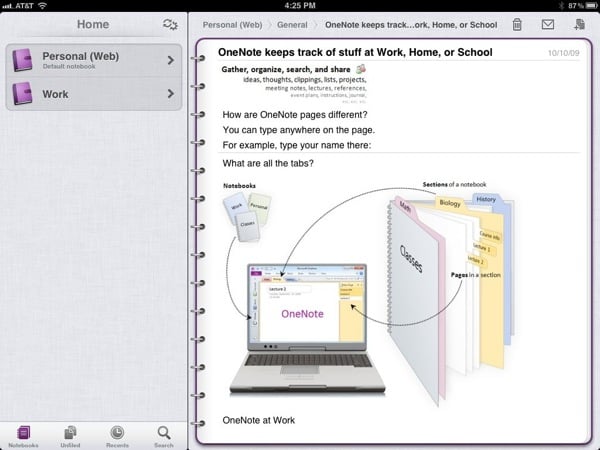Screen dimensions: 600x450
Task: Open the Personal (Web) notebook
Action: pyautogui.click(x=94, y=60)
